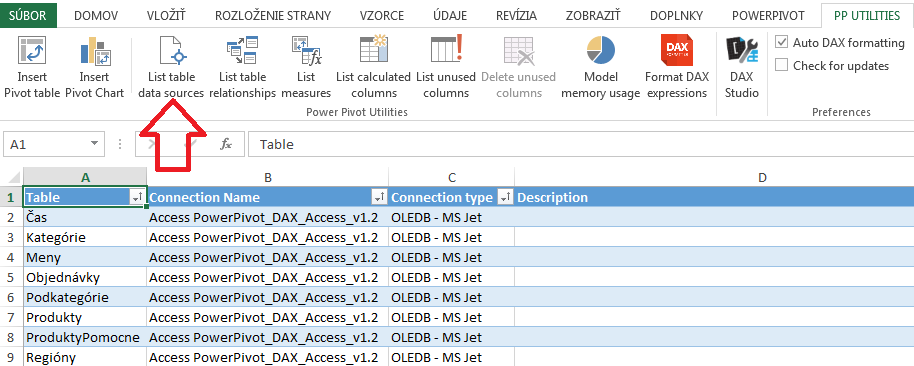The image size is (914, 366).
Task: Launch DAX Studio
Action: tap(742, 67)
